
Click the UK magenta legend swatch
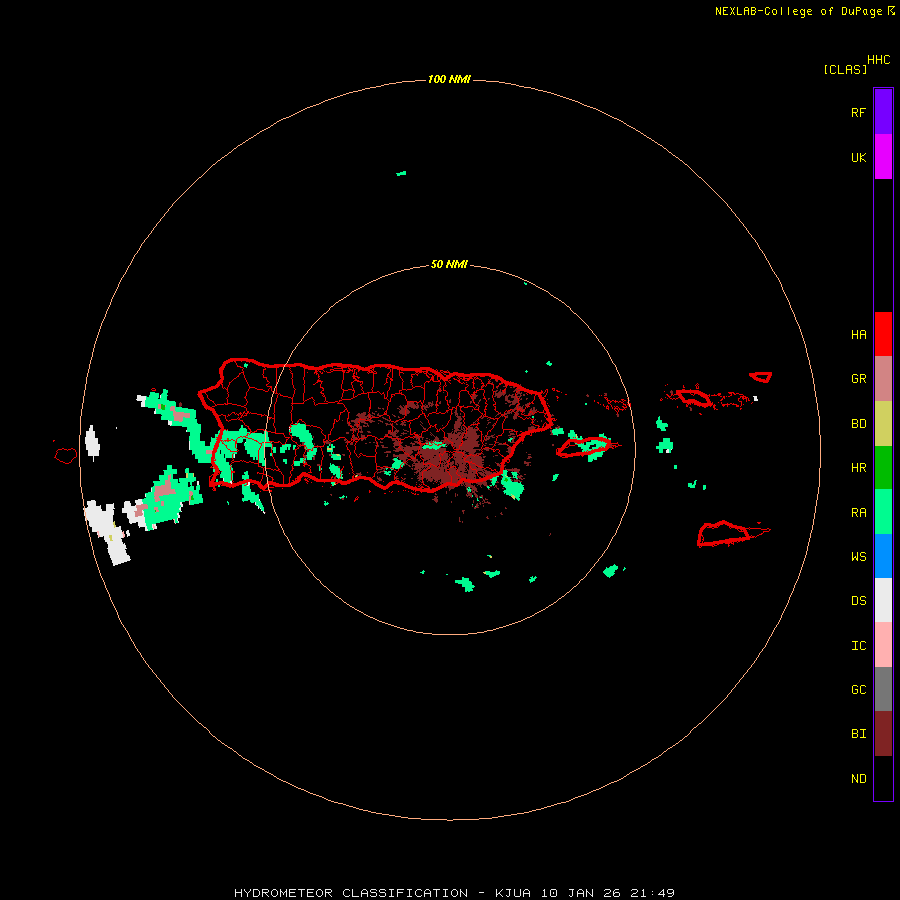coord(883,157)
